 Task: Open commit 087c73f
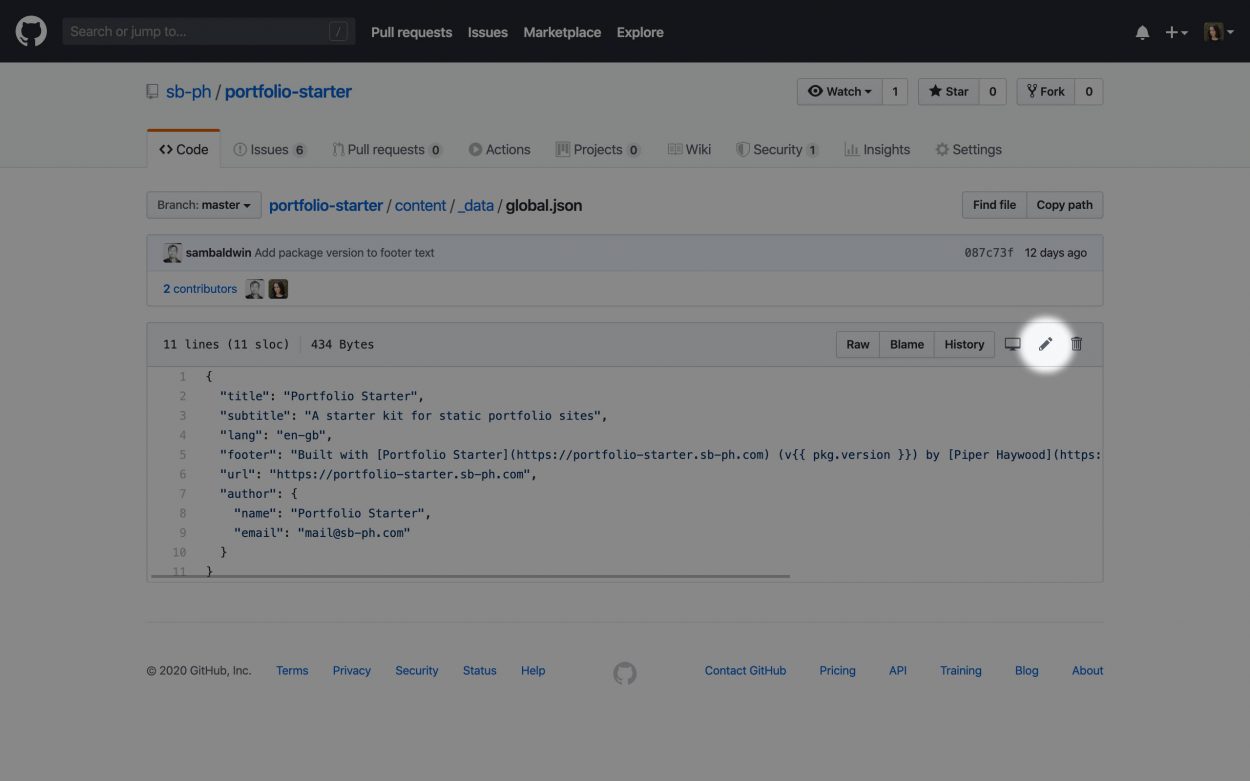989,253
